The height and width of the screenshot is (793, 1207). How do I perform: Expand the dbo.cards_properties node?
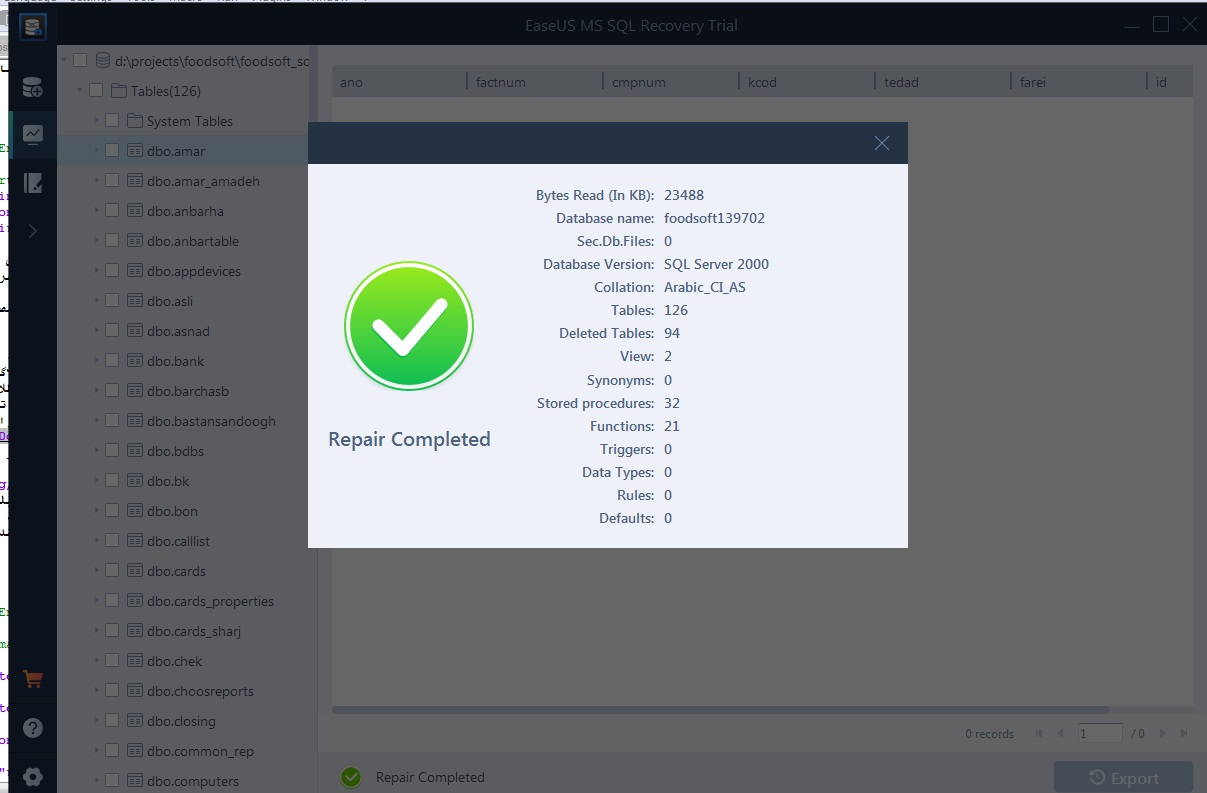pyautogui.click(x=97, y=601)
